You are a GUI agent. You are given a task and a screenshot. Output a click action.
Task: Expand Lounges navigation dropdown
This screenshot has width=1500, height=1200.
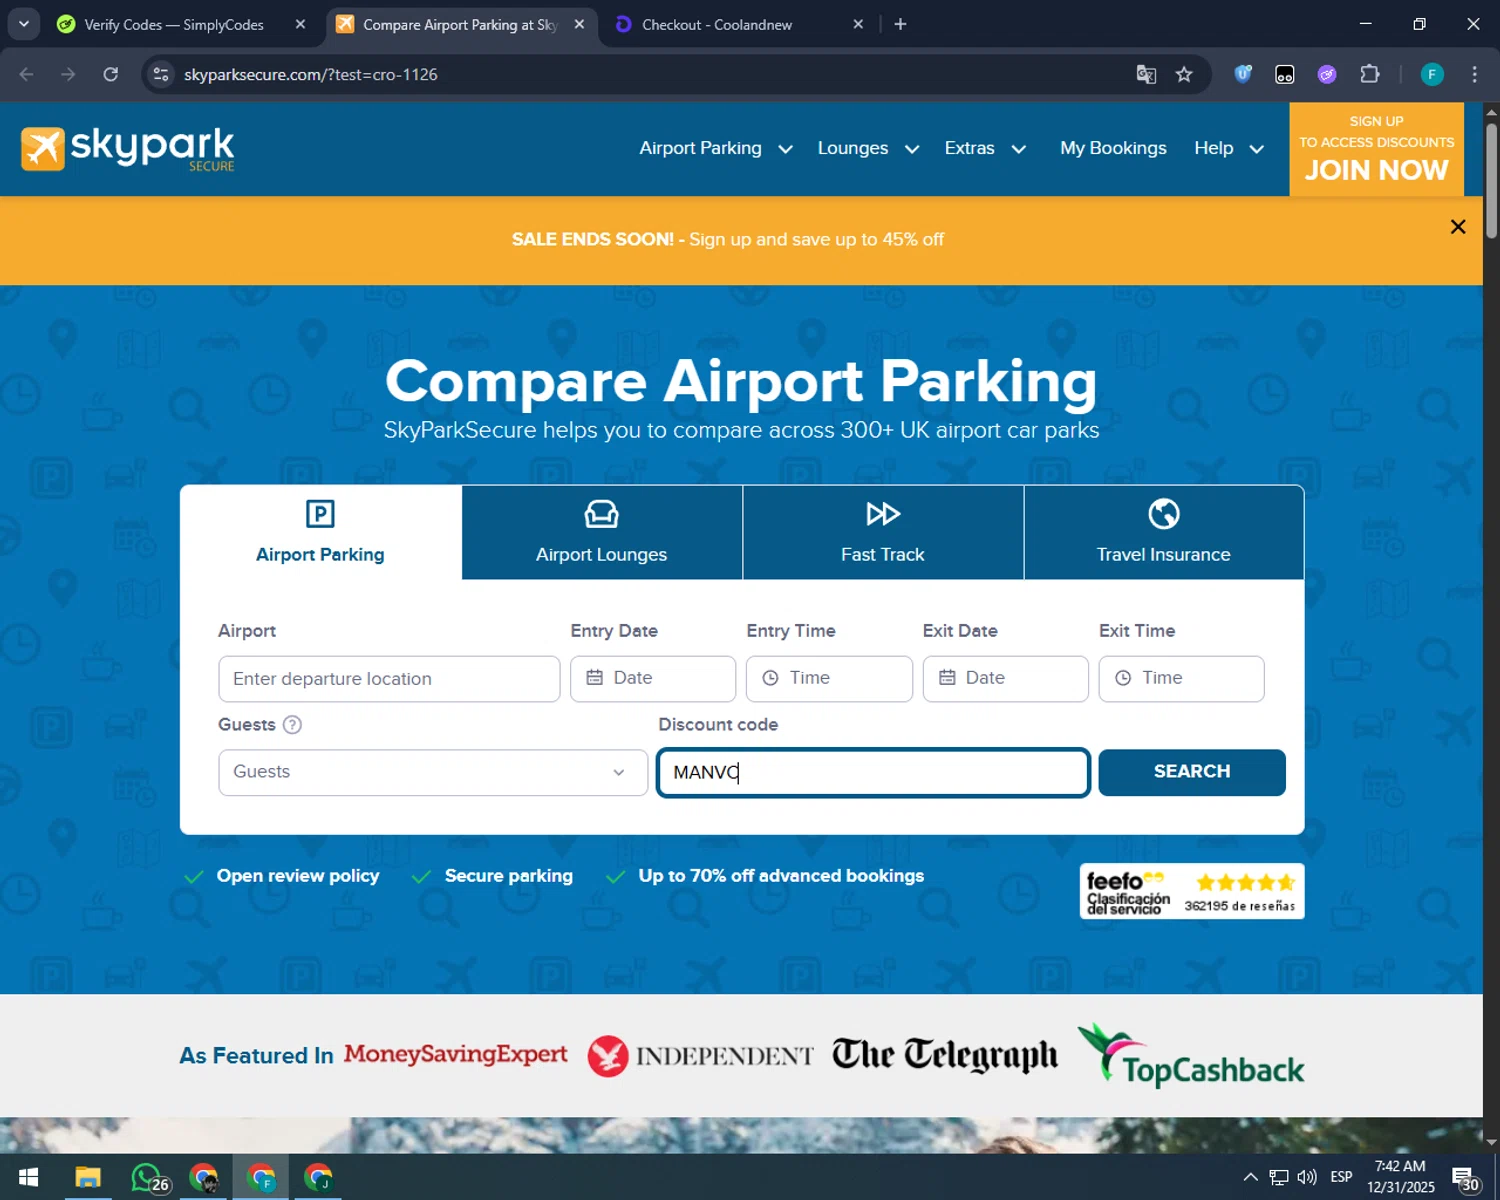(x=868, y=148)
